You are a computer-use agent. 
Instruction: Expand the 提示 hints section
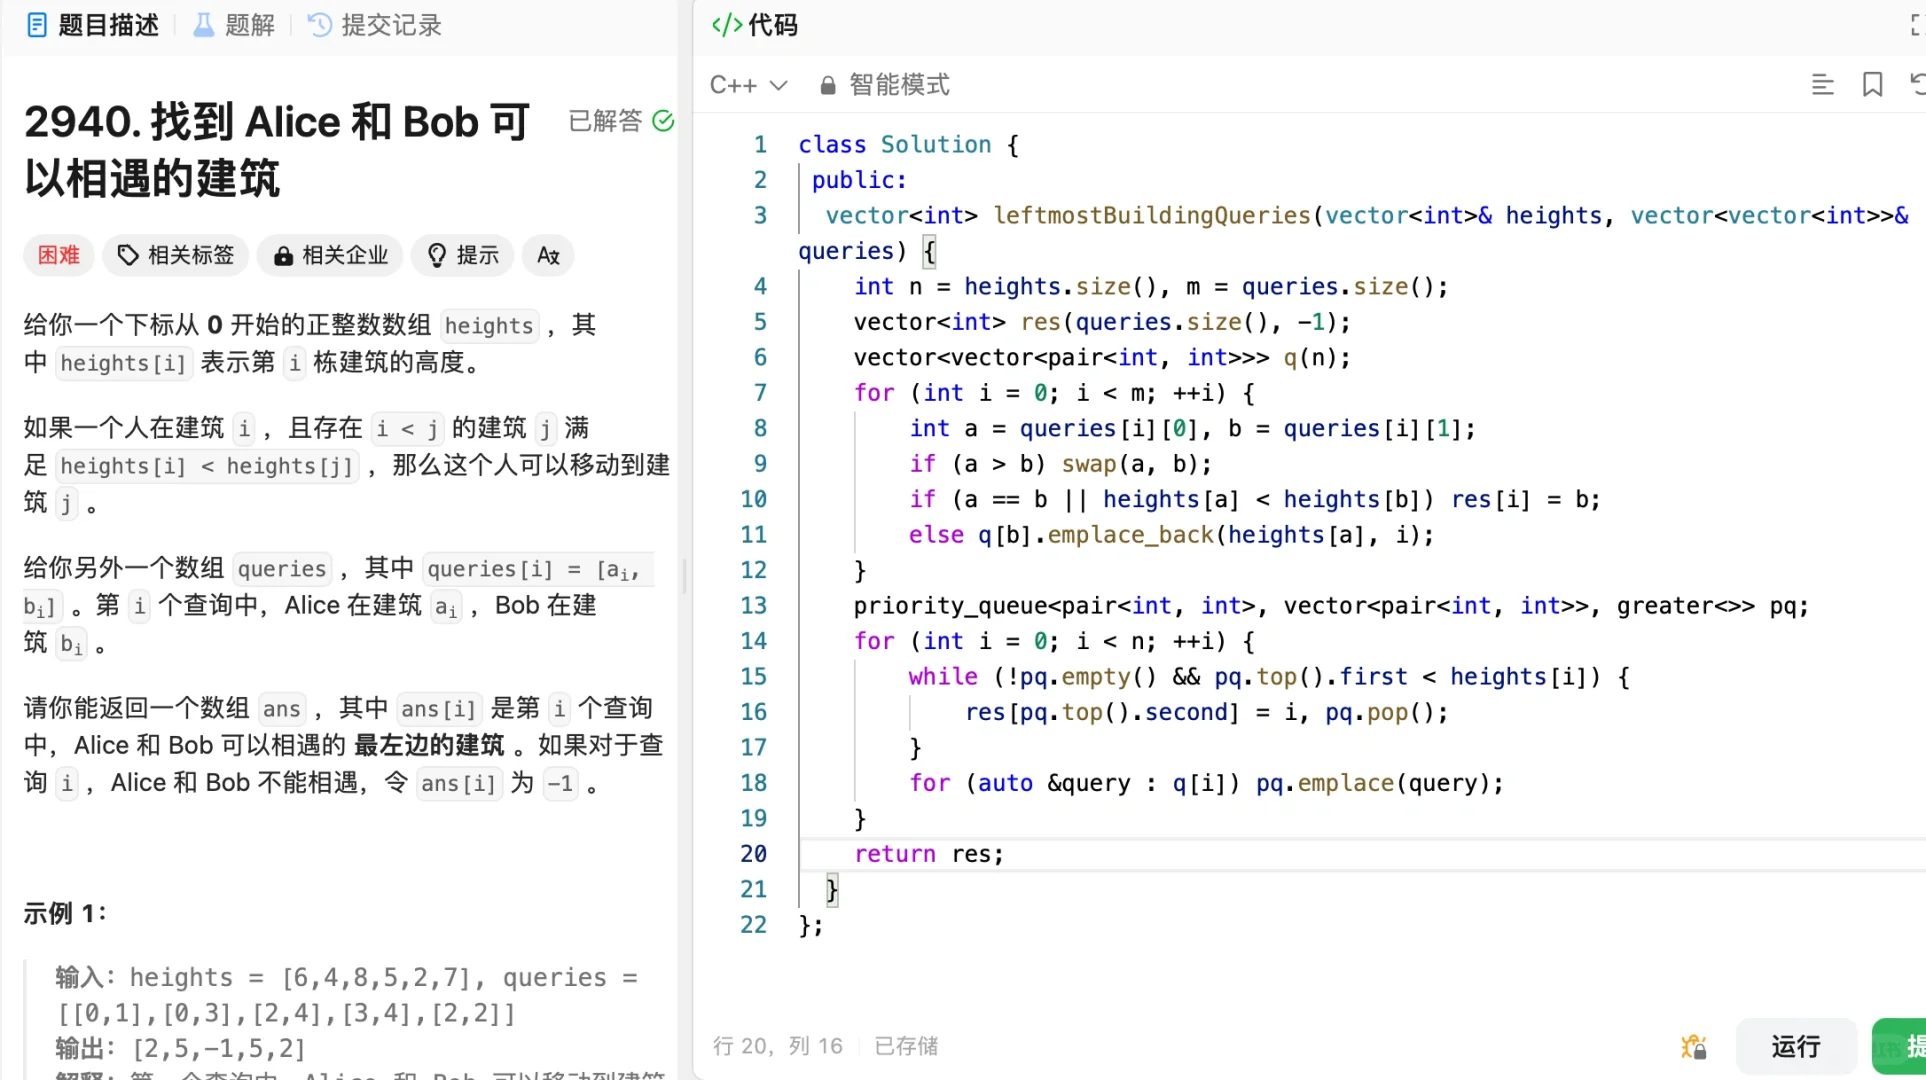coord(463,256)
